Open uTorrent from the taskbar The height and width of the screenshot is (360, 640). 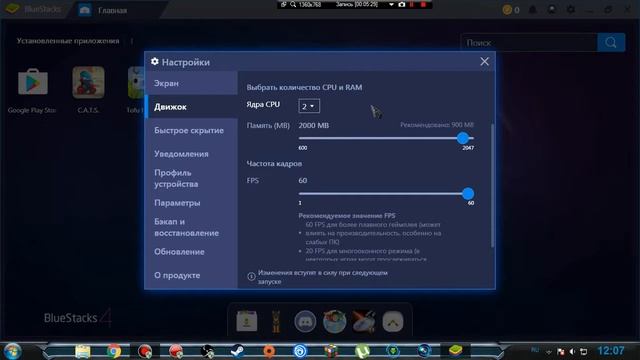click(x=362, y=351)
